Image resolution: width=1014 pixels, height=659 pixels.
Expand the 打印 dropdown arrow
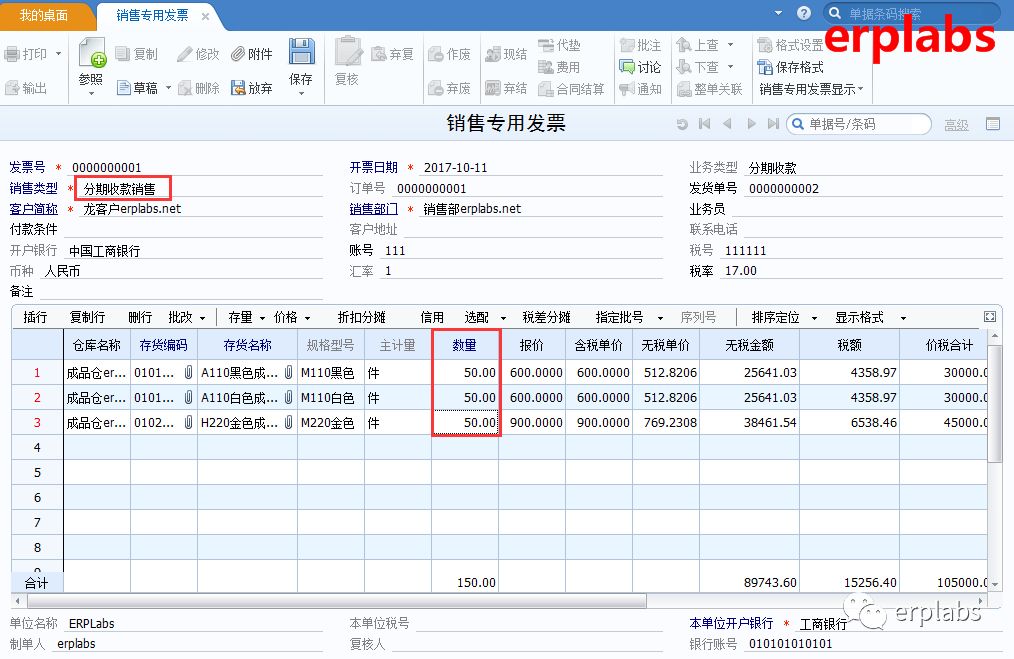(59, 54)
